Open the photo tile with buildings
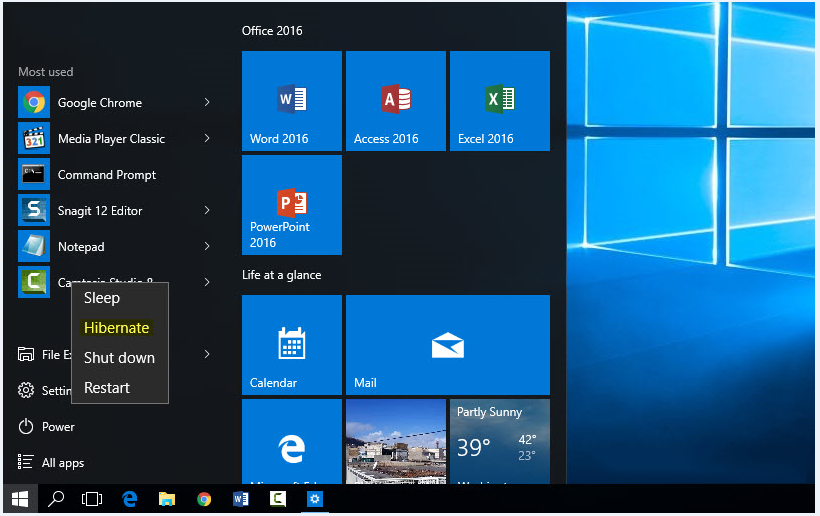 point(396,442)
